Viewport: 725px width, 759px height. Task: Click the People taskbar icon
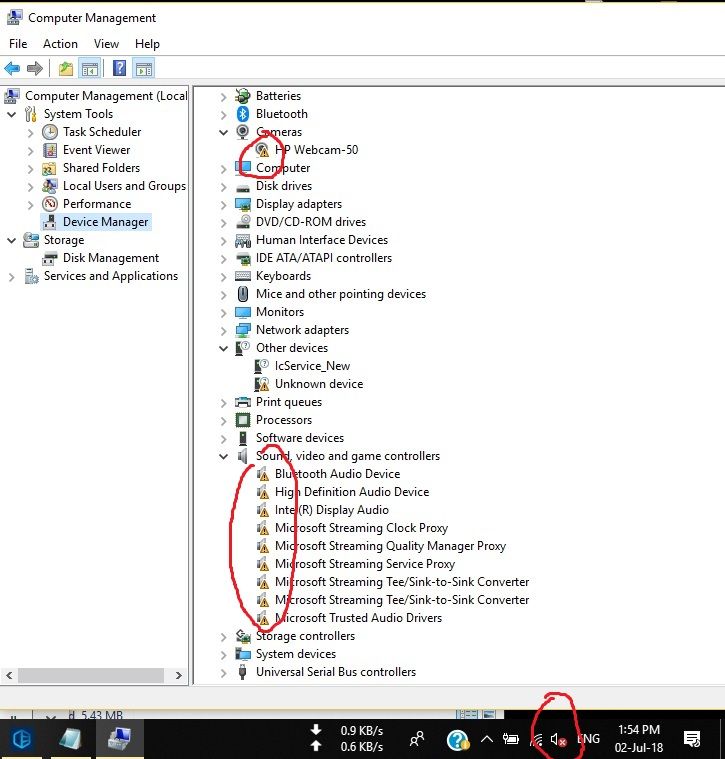pos(417,739)
